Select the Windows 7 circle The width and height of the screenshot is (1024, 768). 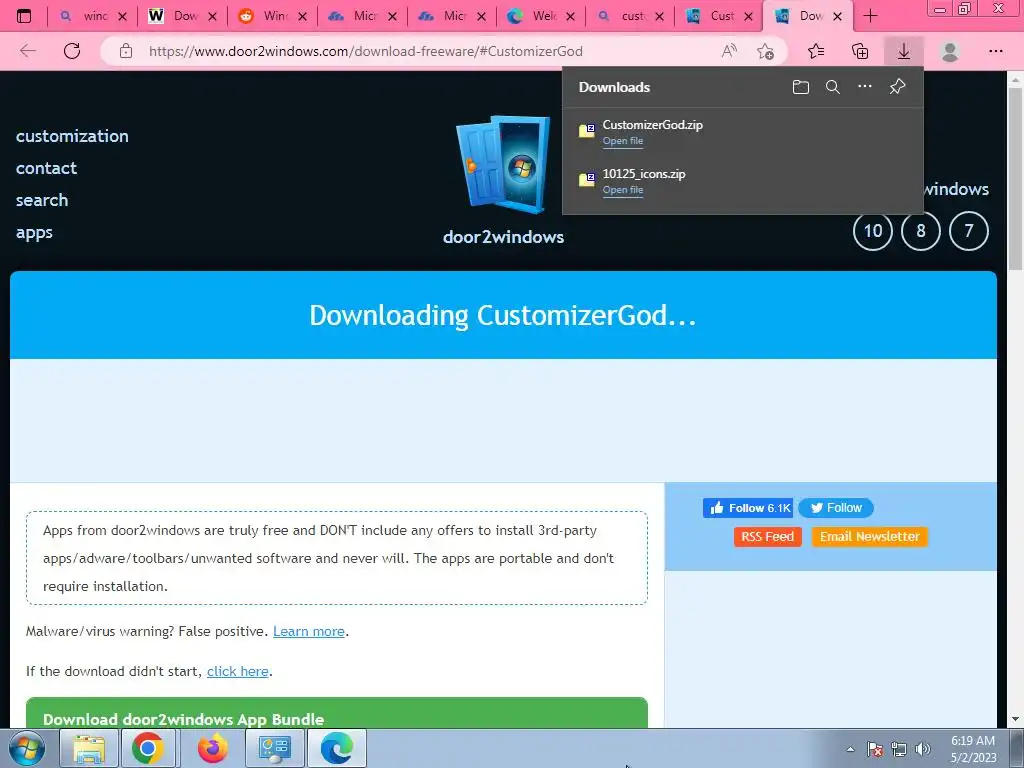click(968, 231)
